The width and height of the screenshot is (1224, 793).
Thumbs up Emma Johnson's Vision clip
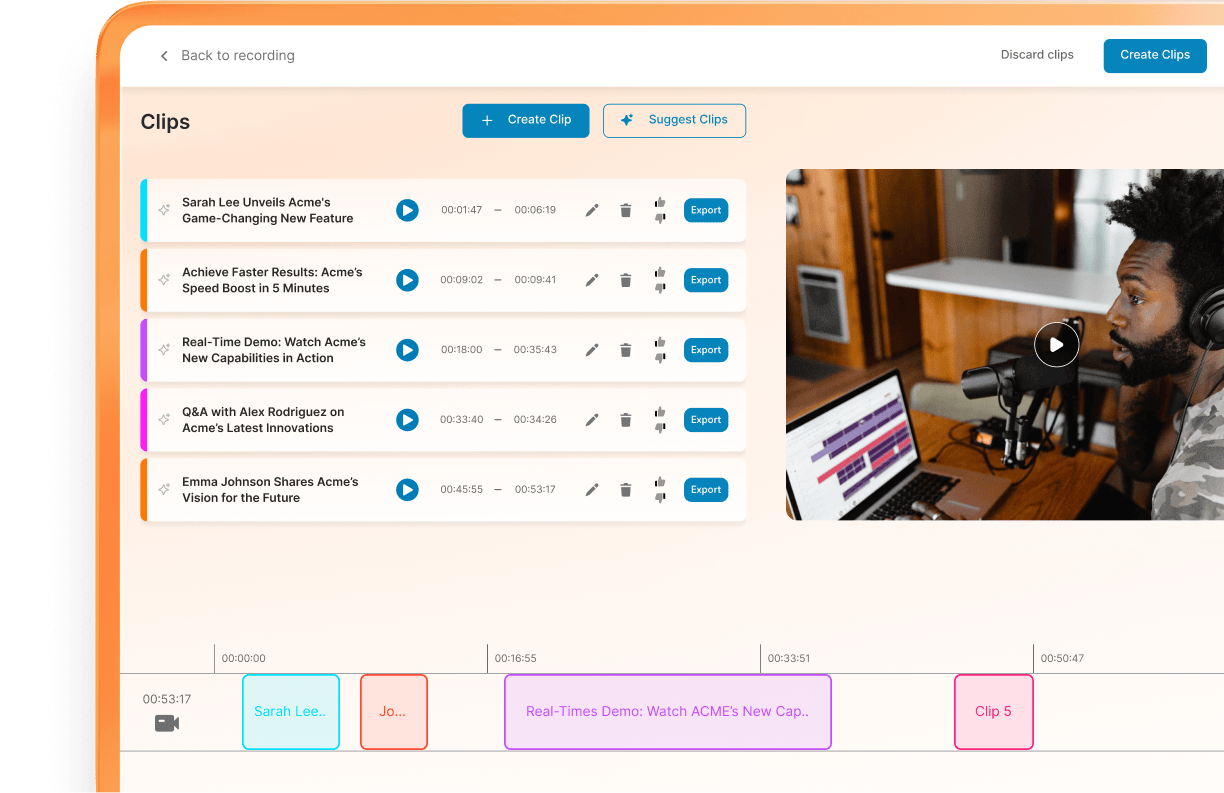[x=661, y=483]
